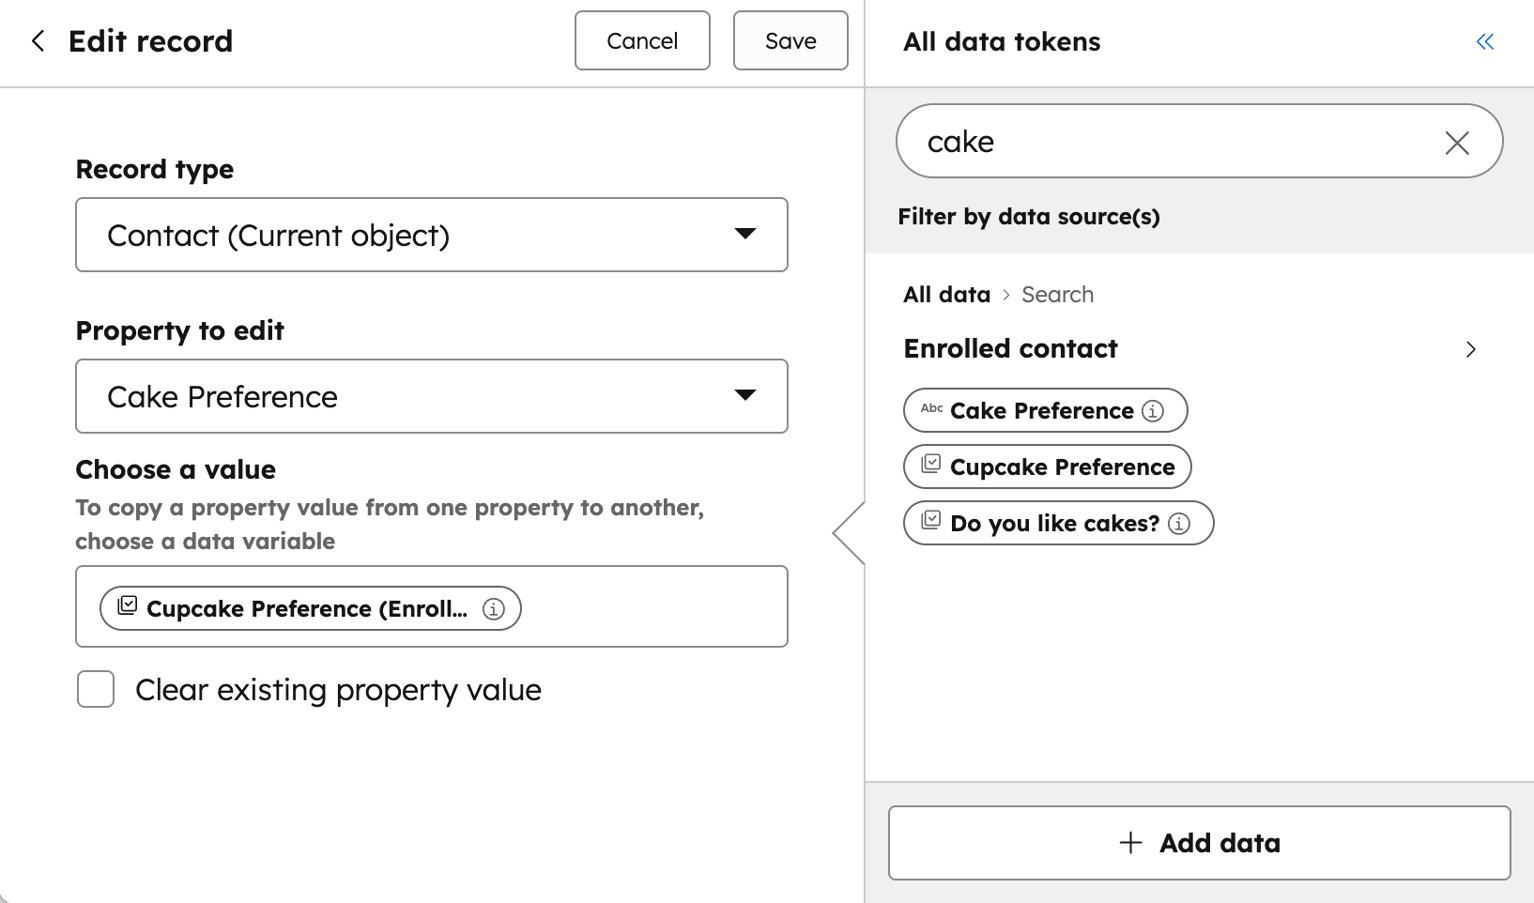Click the info icon inside the Cupcake Preference value chip
Viewport: 1534px width, 903px height.
493,608
